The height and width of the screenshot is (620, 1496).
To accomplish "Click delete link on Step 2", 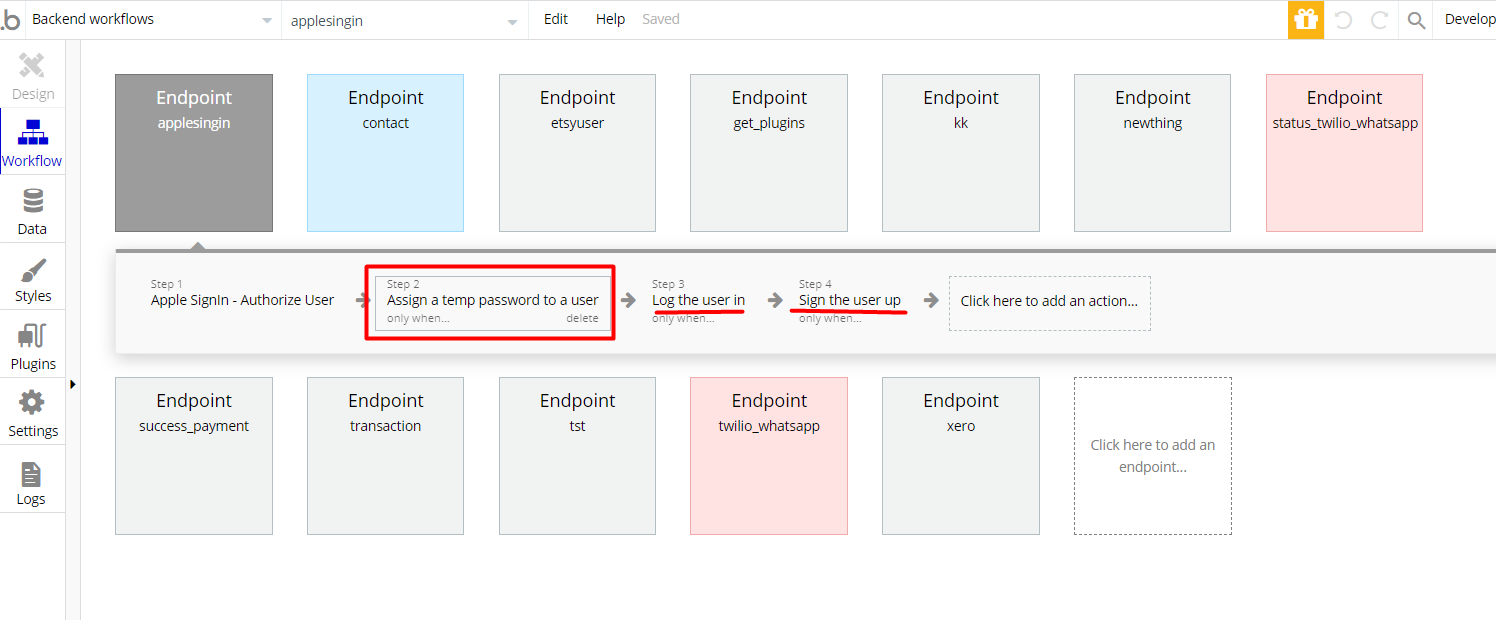I will (582, 319).
